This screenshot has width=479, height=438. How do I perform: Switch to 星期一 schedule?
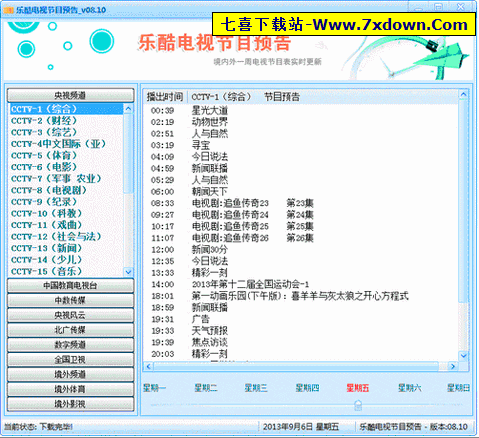click(154, 388)
